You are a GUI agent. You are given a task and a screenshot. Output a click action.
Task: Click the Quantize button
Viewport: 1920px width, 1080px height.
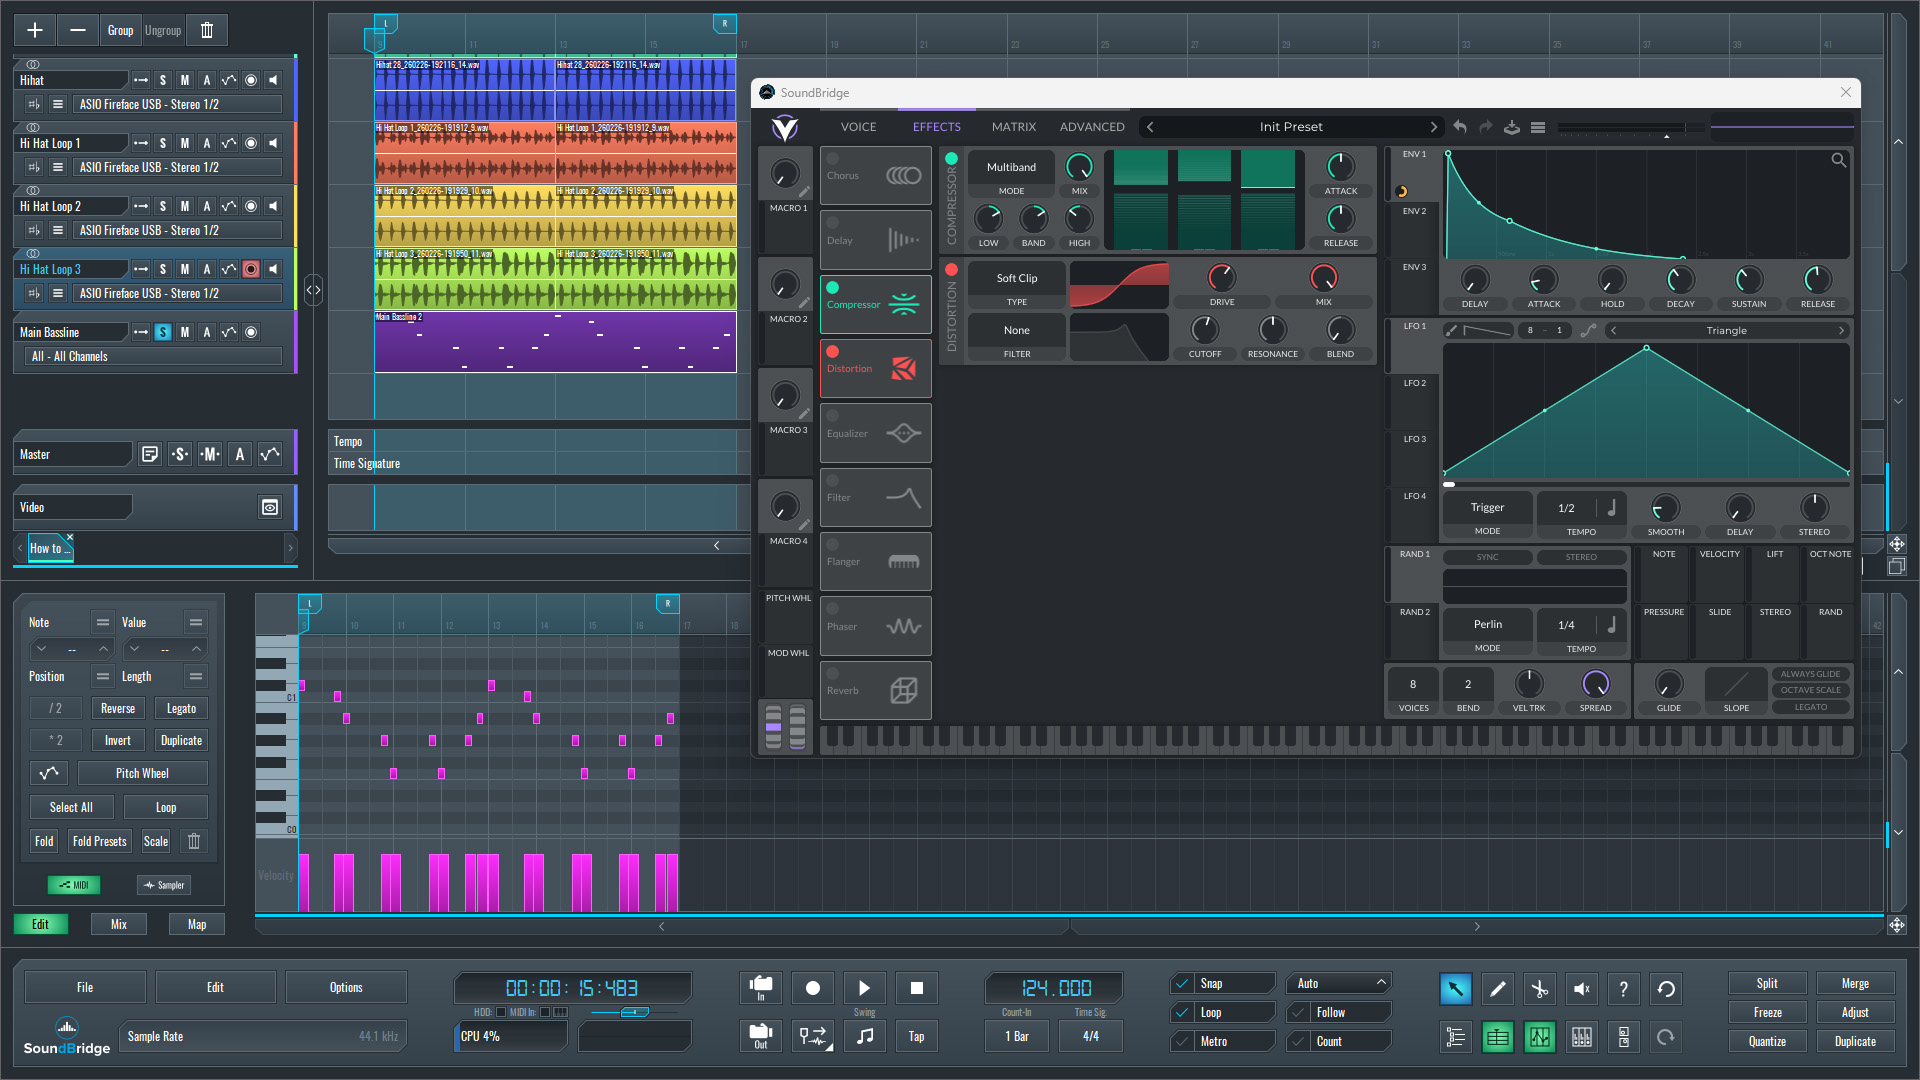click(x=1767, y=1041)
